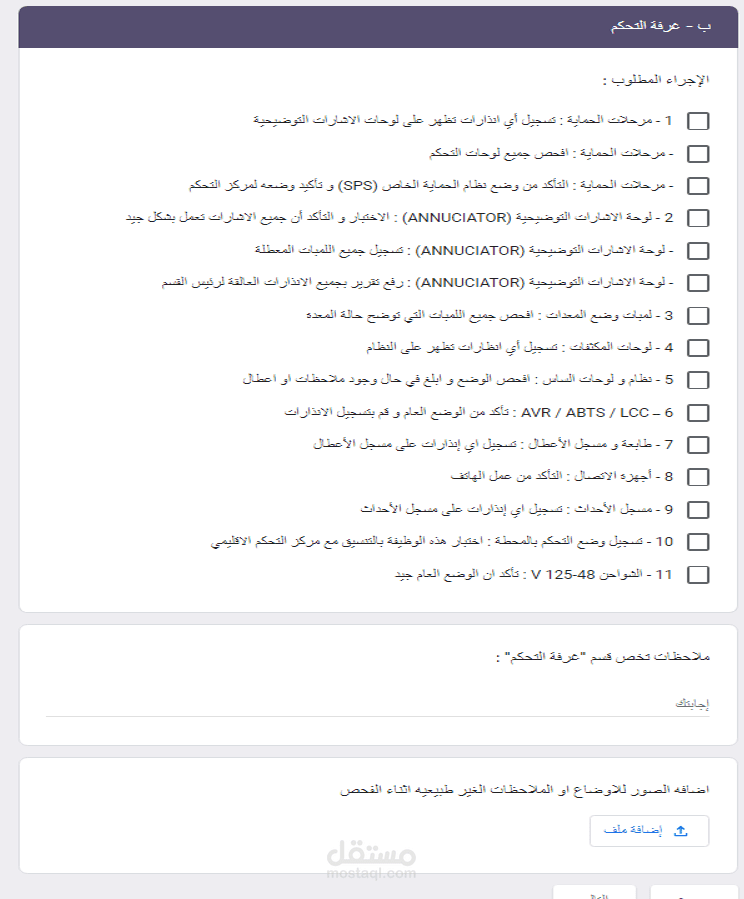Enable the SPS protection system status checkbox
744x899 pixels.
tap(699, 186)
